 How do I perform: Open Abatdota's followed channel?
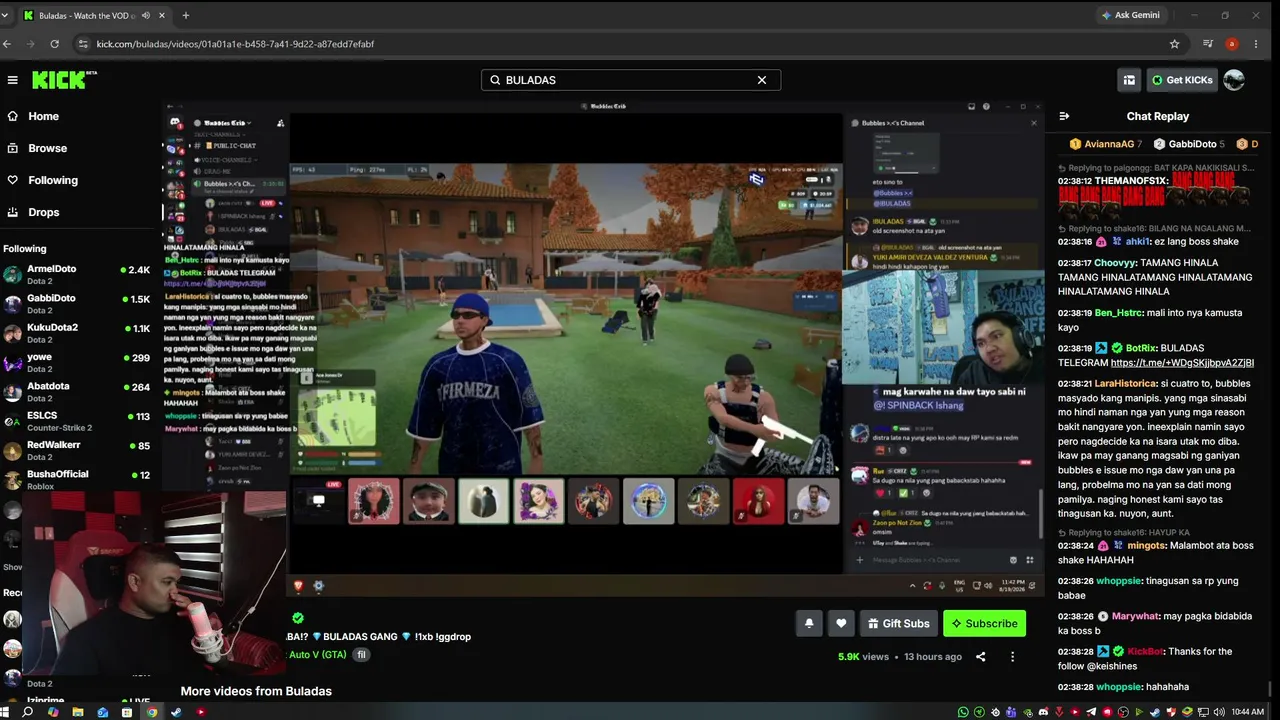click(x=78, y=391)
